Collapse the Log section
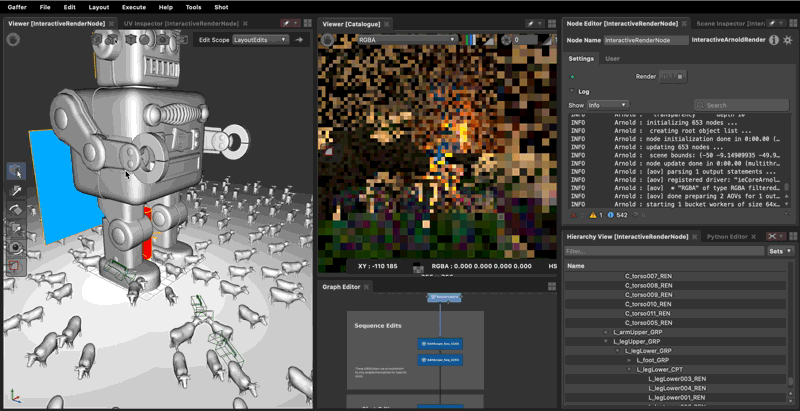This screenshot has height=411, width=800. click(572, 92)
